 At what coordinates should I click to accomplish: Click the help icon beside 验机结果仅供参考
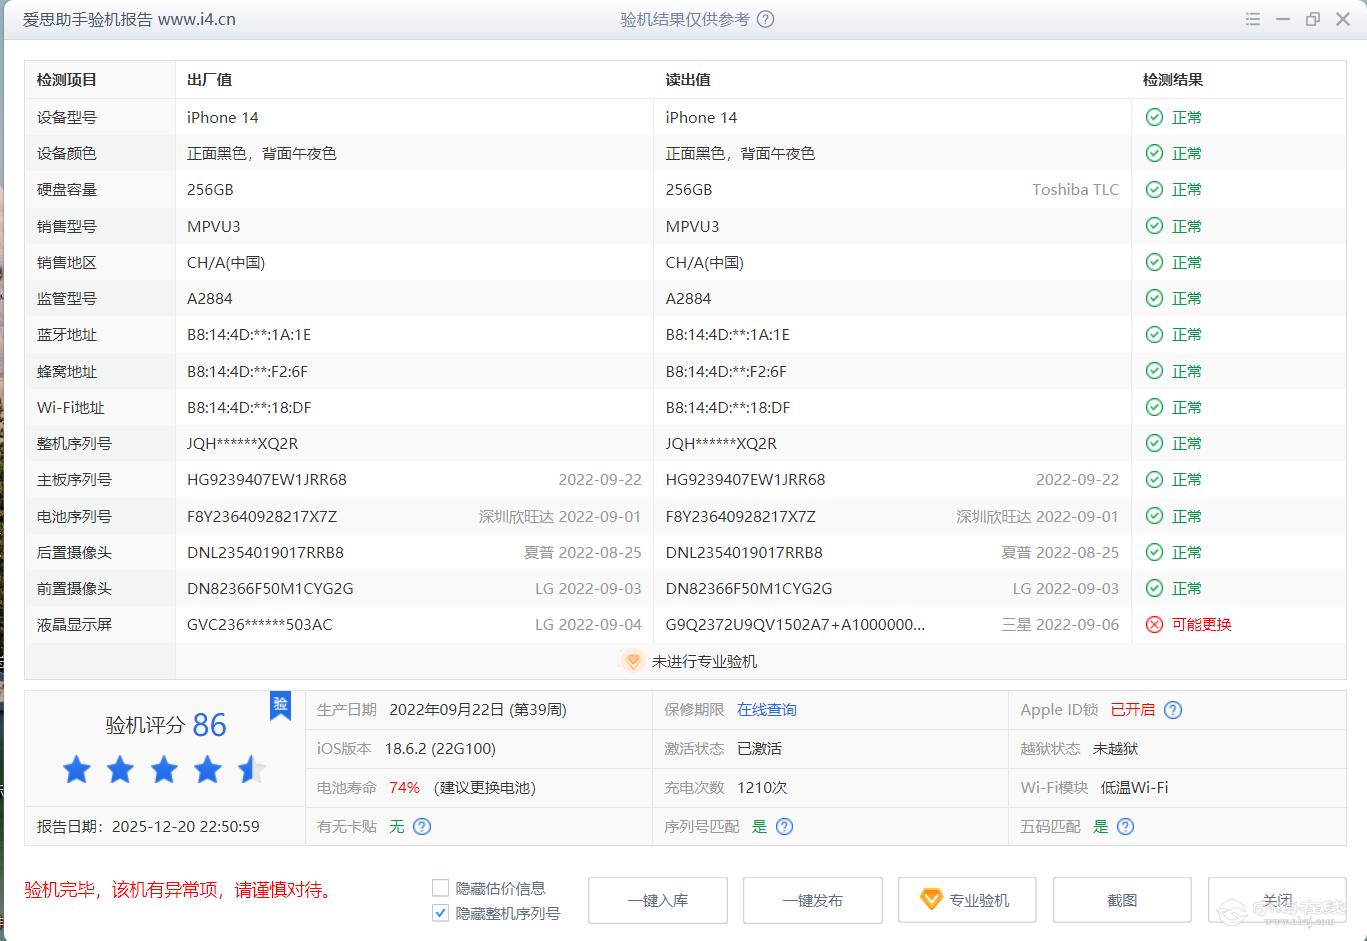click(x=764, y=18)
